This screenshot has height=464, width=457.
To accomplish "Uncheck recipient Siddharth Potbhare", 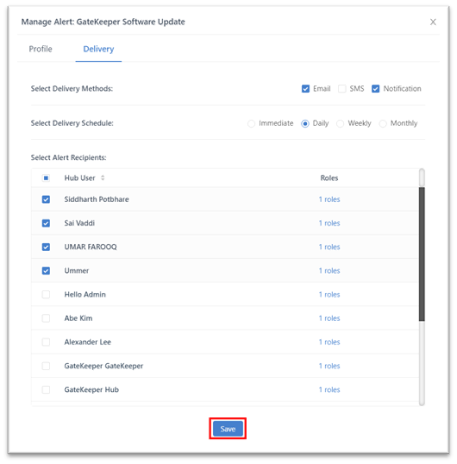I will coord(46,199).
